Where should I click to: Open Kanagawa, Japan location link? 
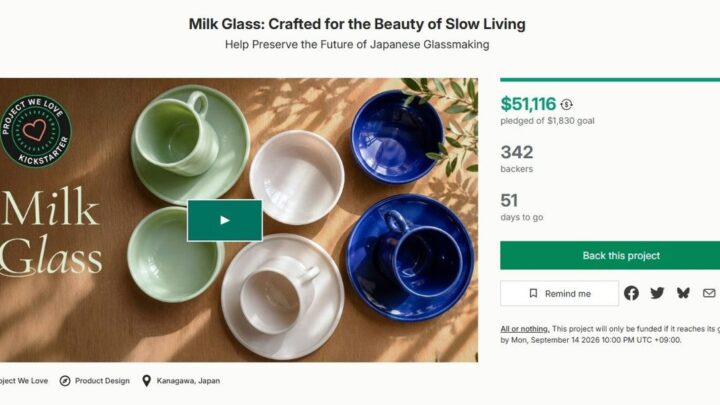[188, 381]
